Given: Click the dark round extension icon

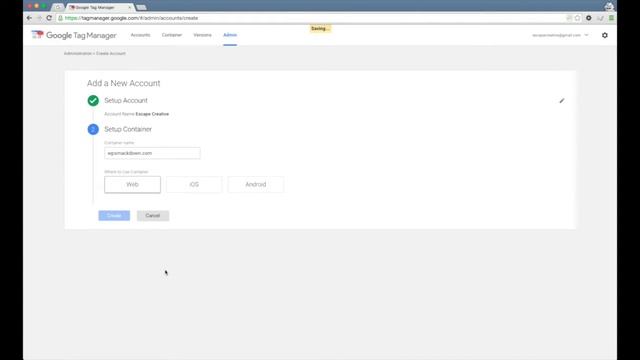Looking at the screenshot, I should click(589, 18).
